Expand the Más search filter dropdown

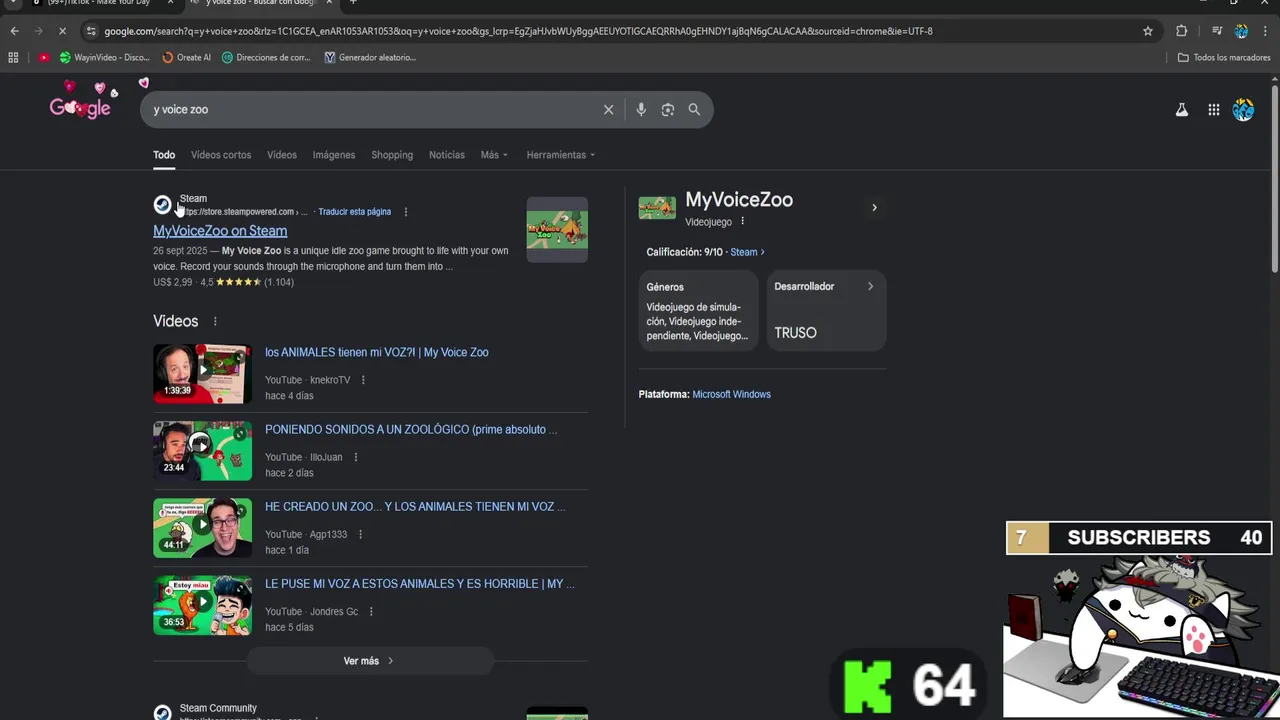click(494, 155)
